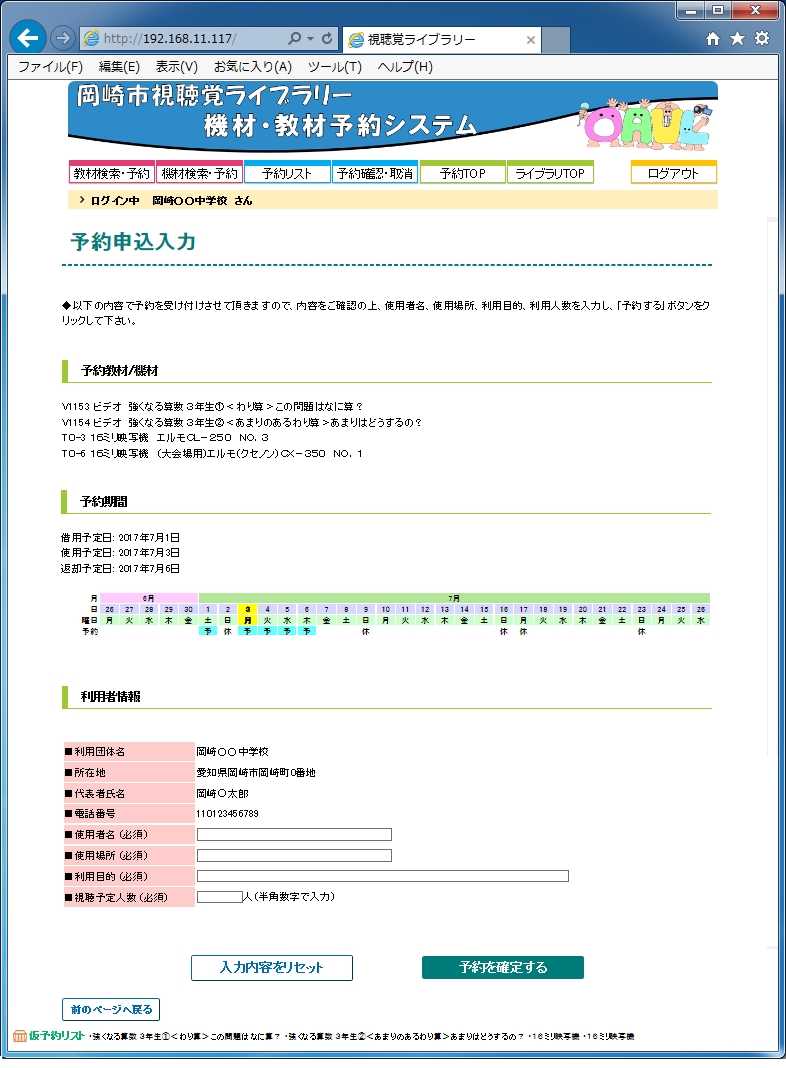This screenshot has width=786, height=1068.
Task: Open the browser home page icon
Action: click(713, 39)
